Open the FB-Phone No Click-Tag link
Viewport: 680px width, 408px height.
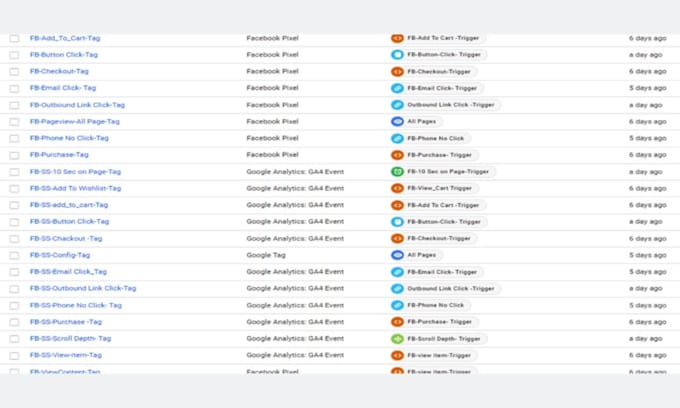[x=69, y=138]
